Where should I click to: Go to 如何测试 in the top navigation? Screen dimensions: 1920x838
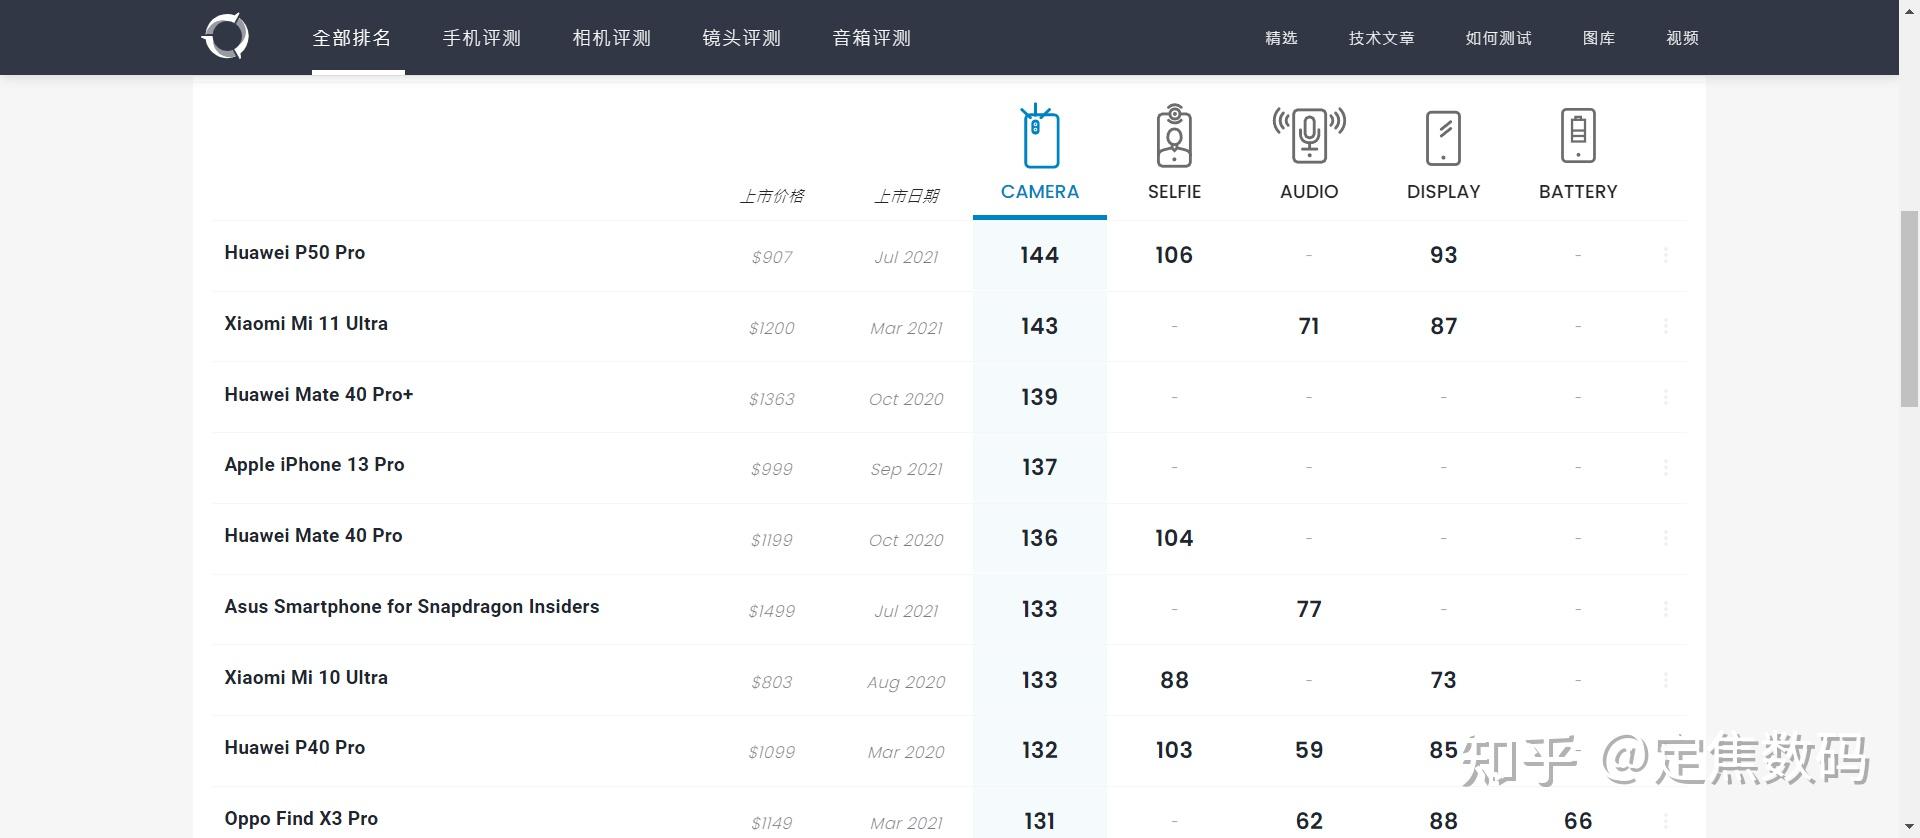coord(1498,38)
